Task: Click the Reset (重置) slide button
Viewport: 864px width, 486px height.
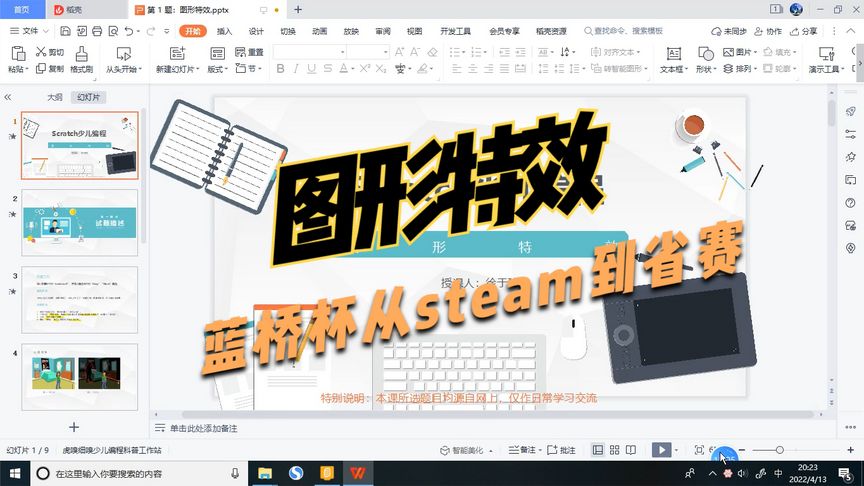Action: point(249,52)
